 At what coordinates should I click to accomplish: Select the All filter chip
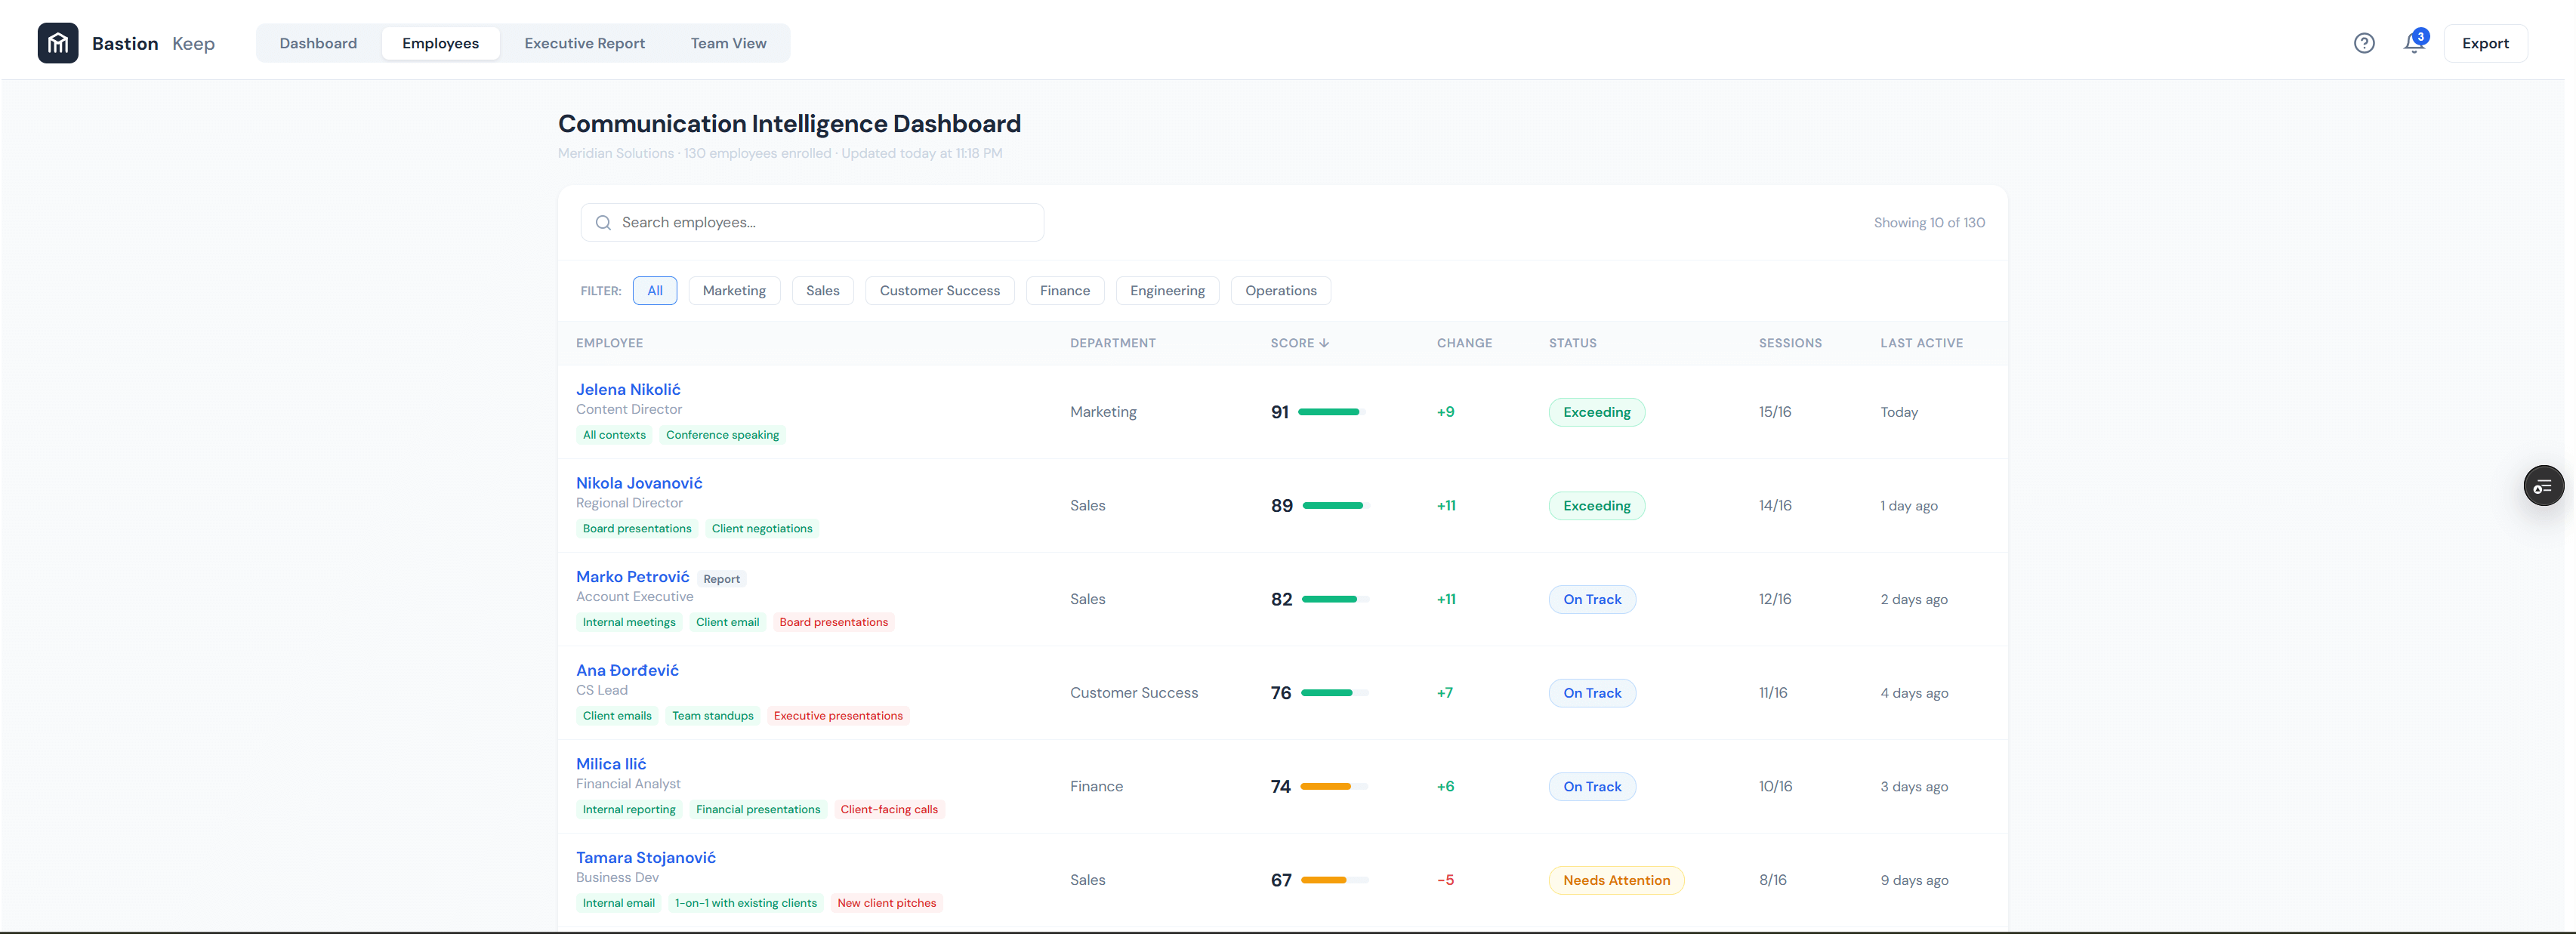pos(654,291)
